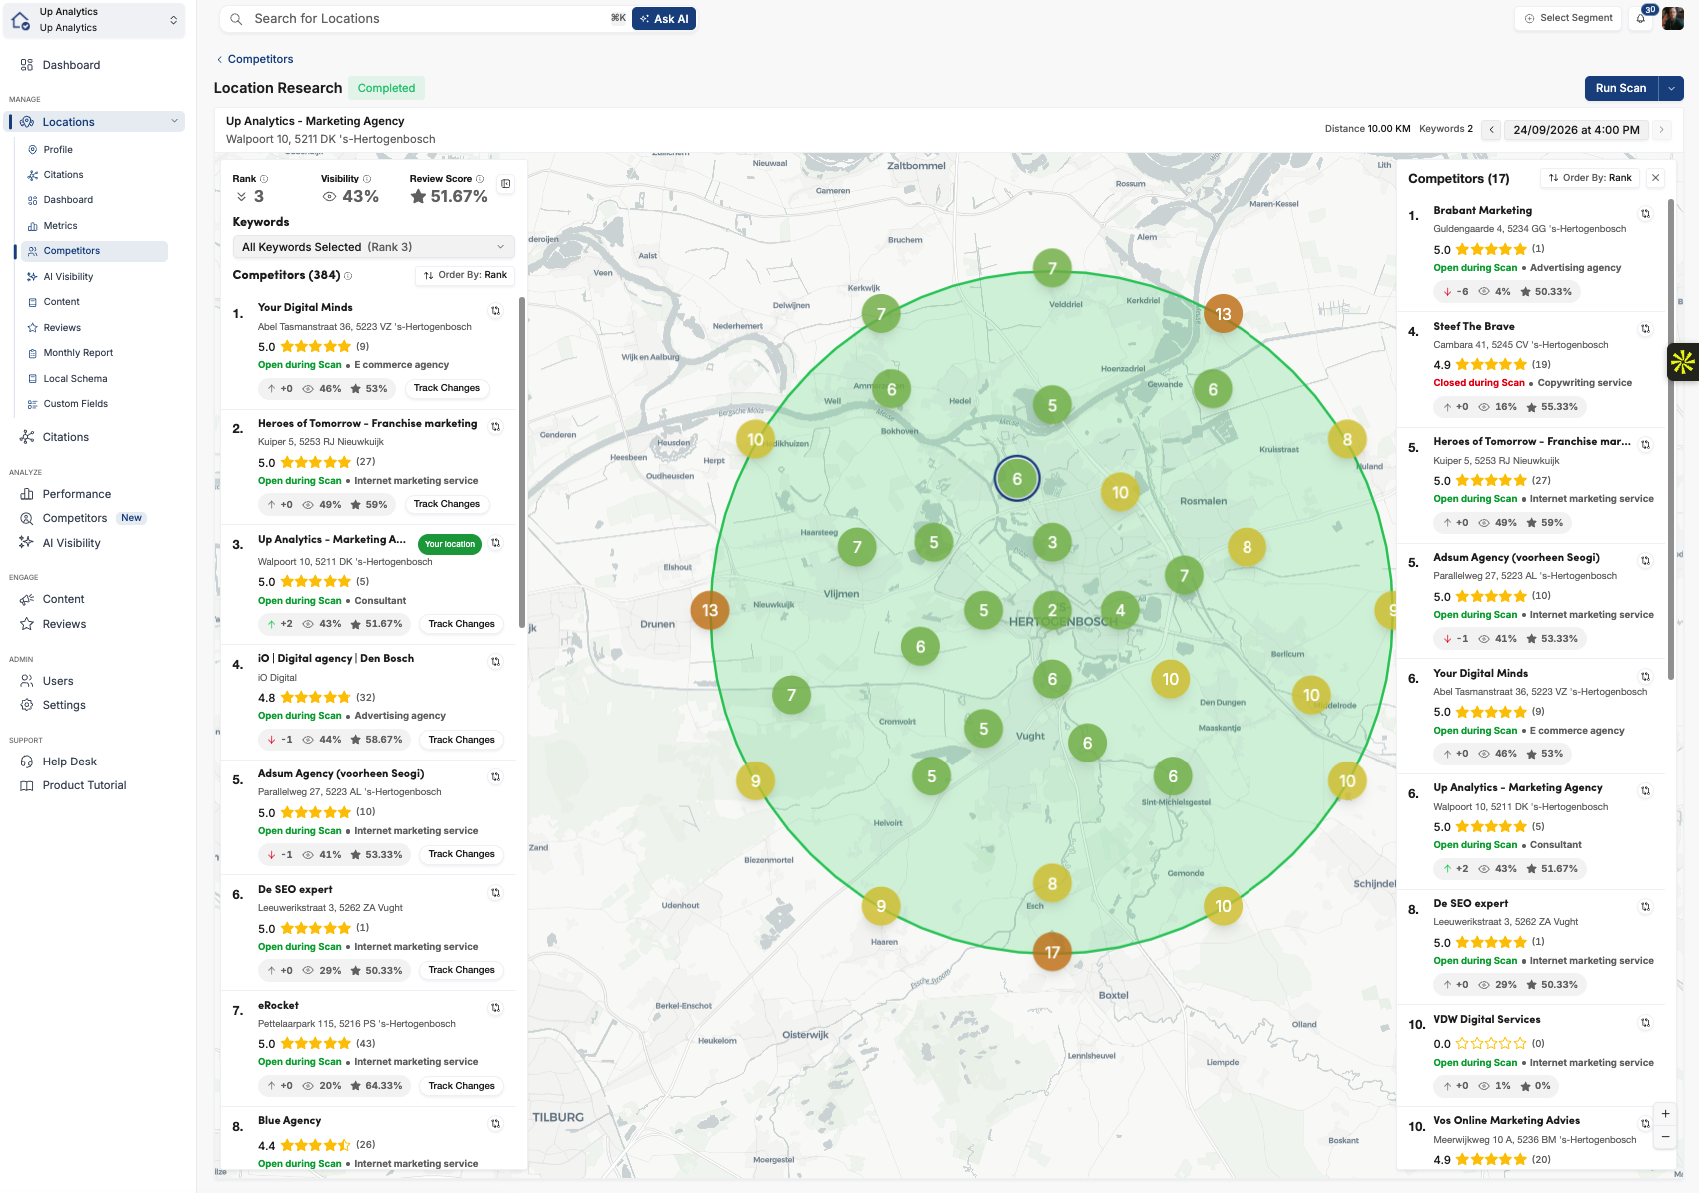Select the blue-ringed marker 6 on the map
The image size is (1699, 1193).
pos(1017,479)
